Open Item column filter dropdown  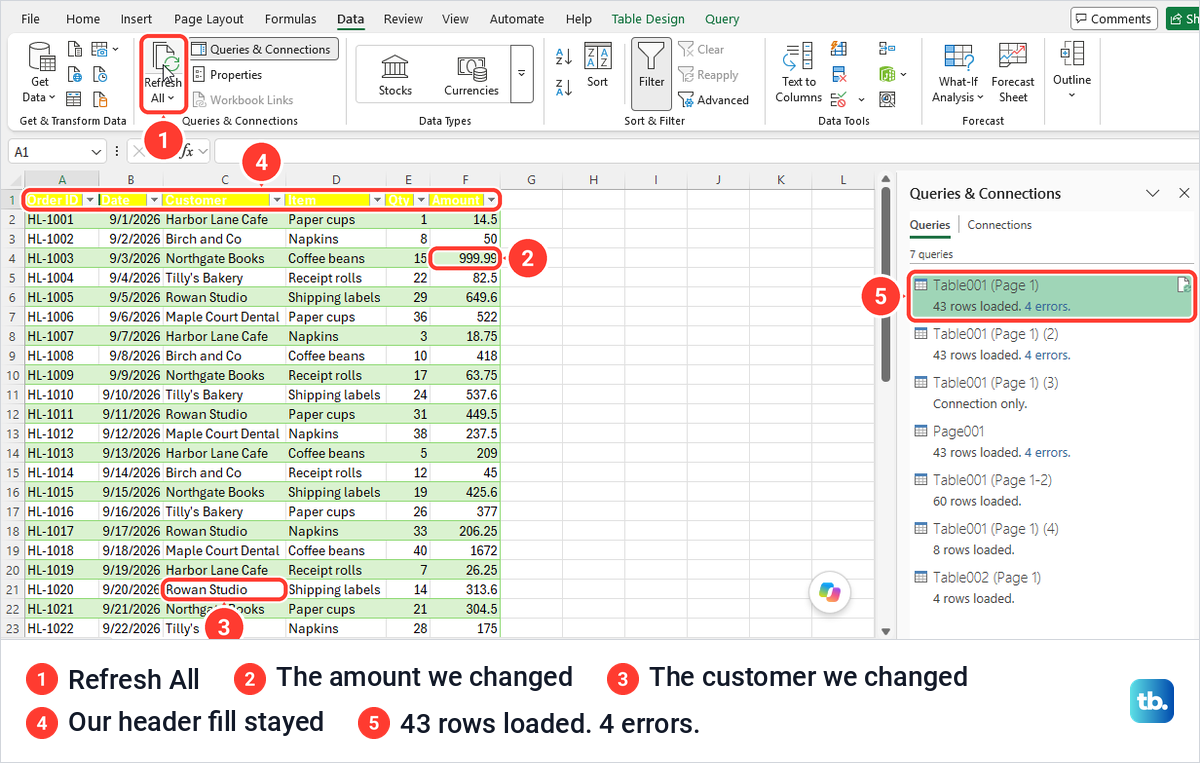tap(377, 200)
